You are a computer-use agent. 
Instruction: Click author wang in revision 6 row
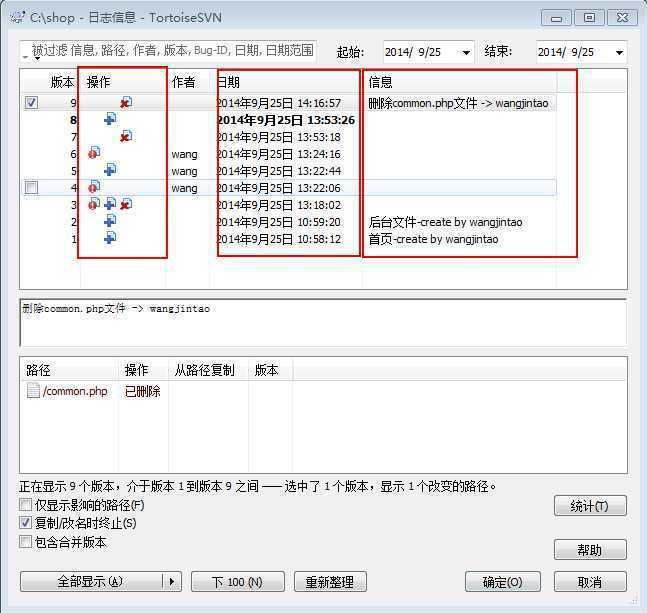click(x=184, y=154)
